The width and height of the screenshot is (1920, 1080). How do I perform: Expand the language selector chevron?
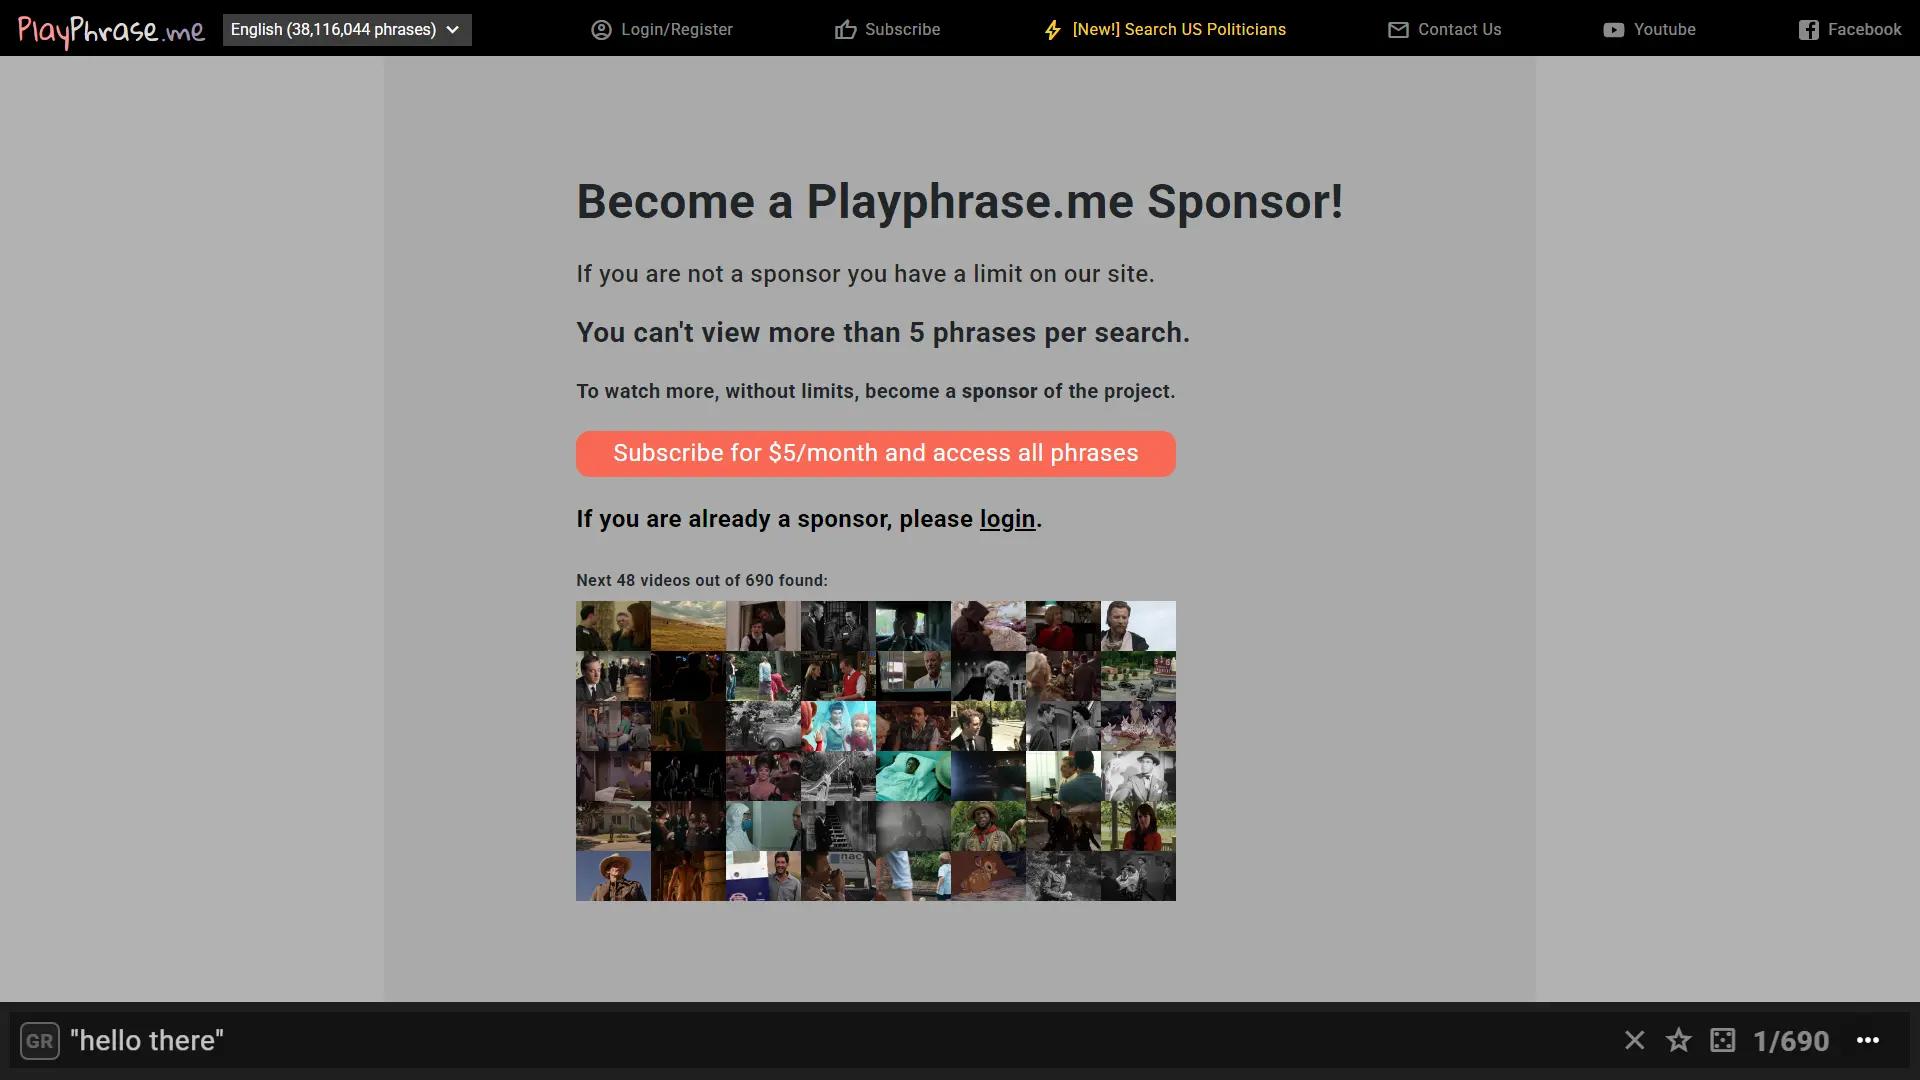[x=455, y=29]
